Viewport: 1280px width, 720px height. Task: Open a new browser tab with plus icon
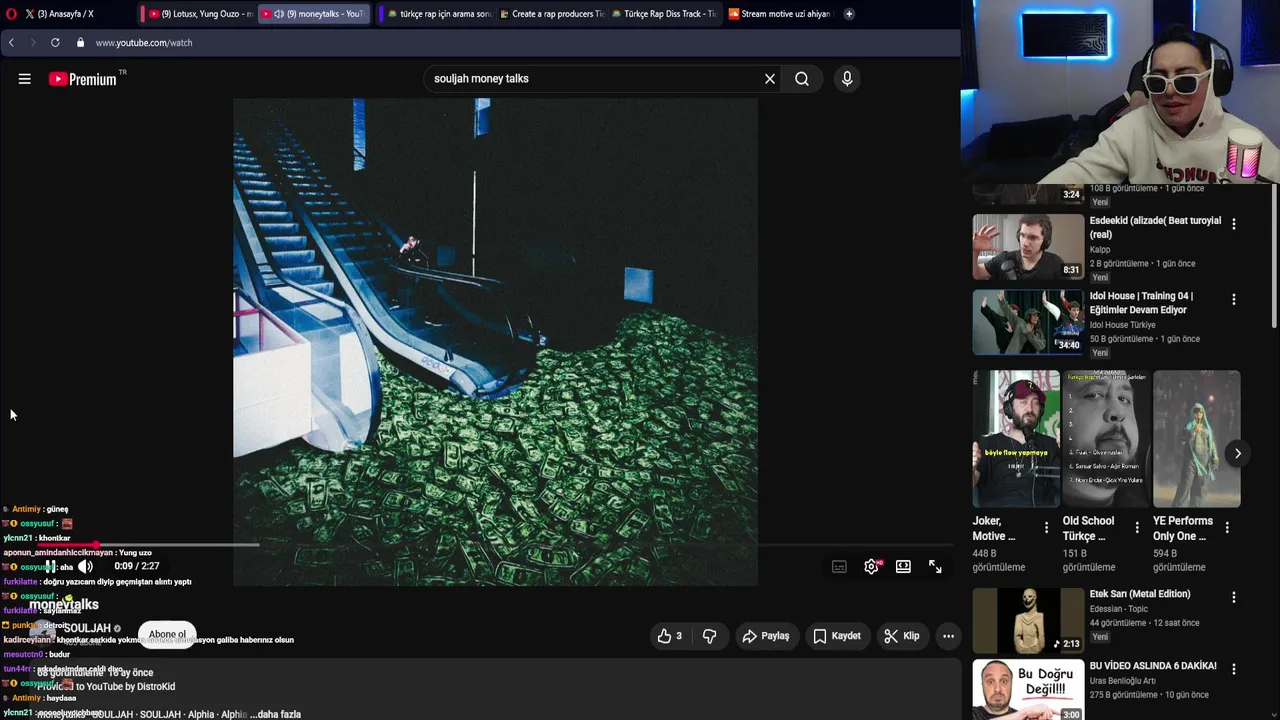tap(849, 14)
